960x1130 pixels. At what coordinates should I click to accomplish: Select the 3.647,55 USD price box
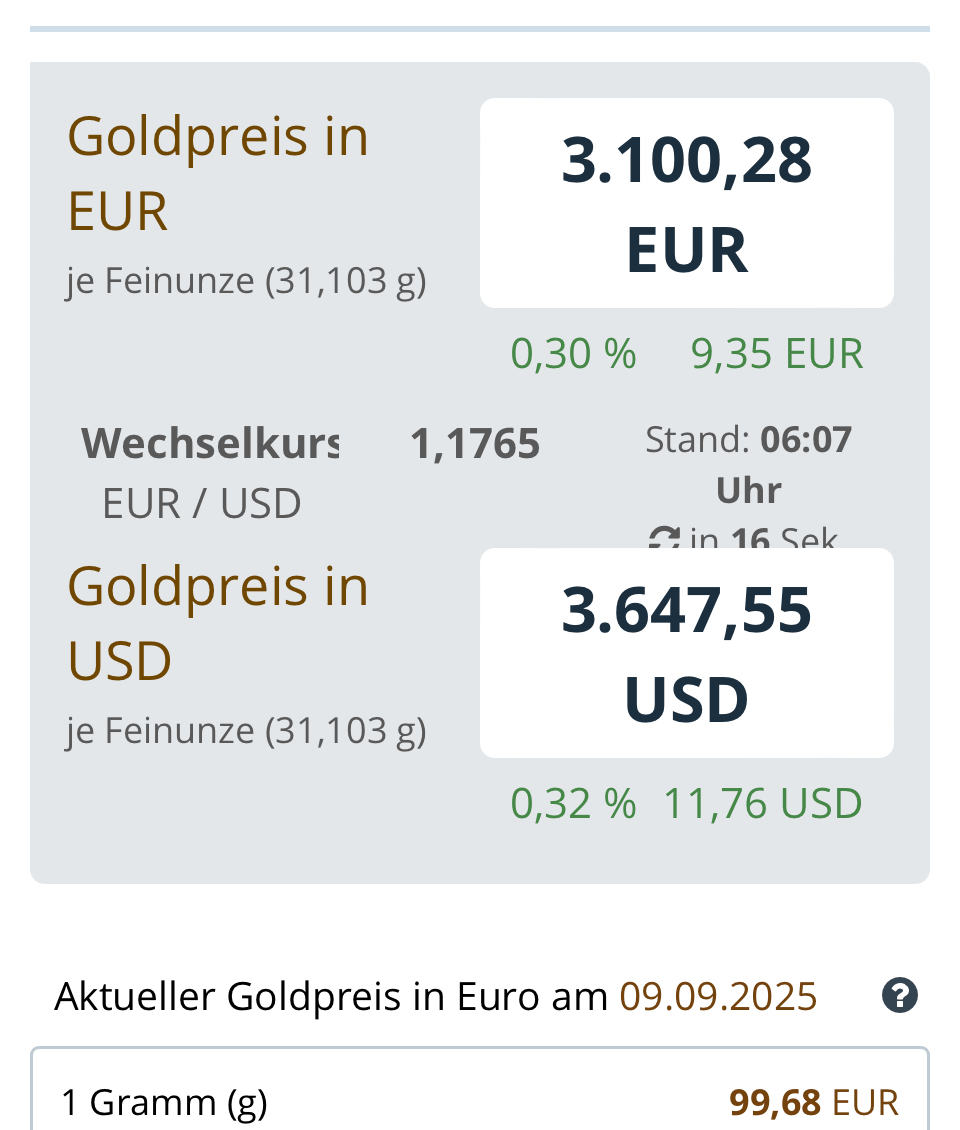[x=686, y=653]
